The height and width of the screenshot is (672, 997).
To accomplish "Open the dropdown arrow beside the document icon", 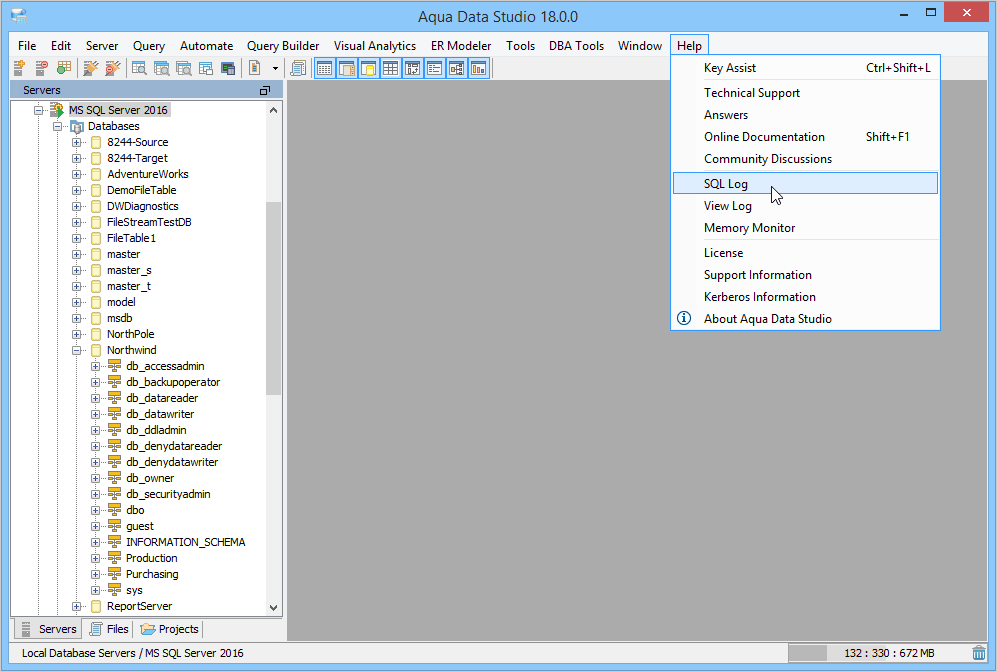I will pyautogui.click(x=275, y=68).
